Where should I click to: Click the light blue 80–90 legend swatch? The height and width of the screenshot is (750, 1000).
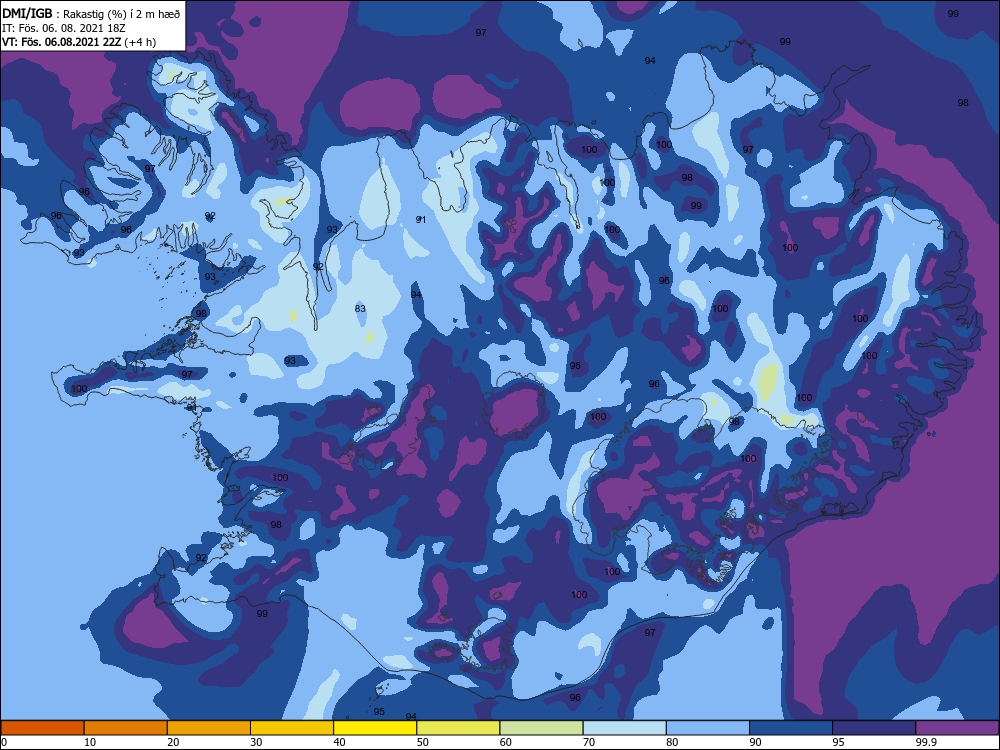point(708,728)
